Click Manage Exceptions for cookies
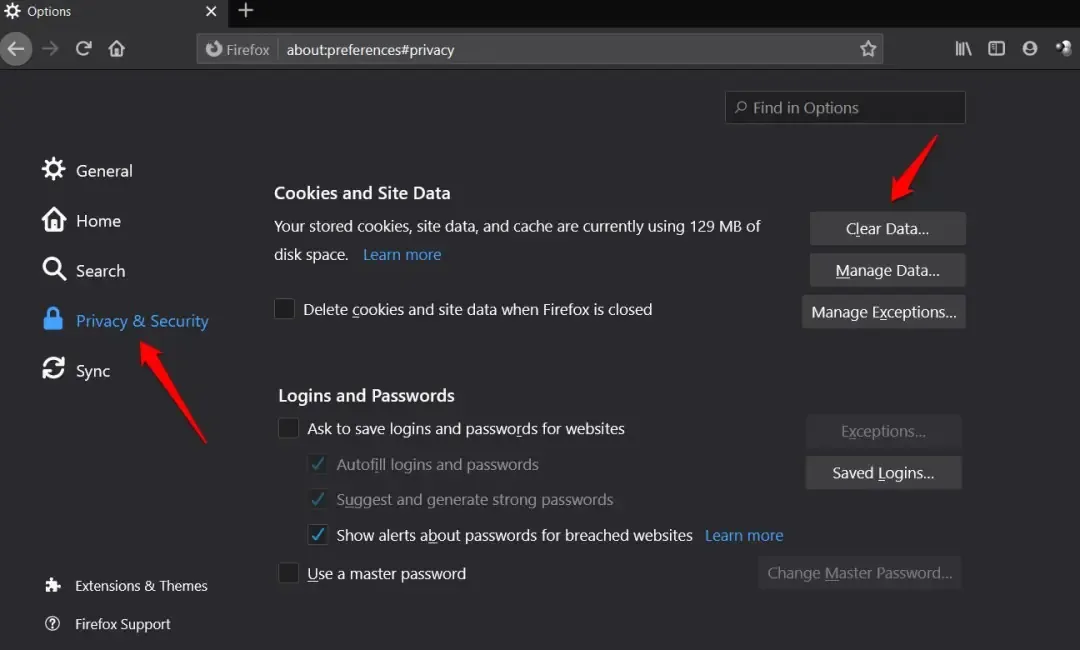1080x650 pixels. tap(883, 312)
